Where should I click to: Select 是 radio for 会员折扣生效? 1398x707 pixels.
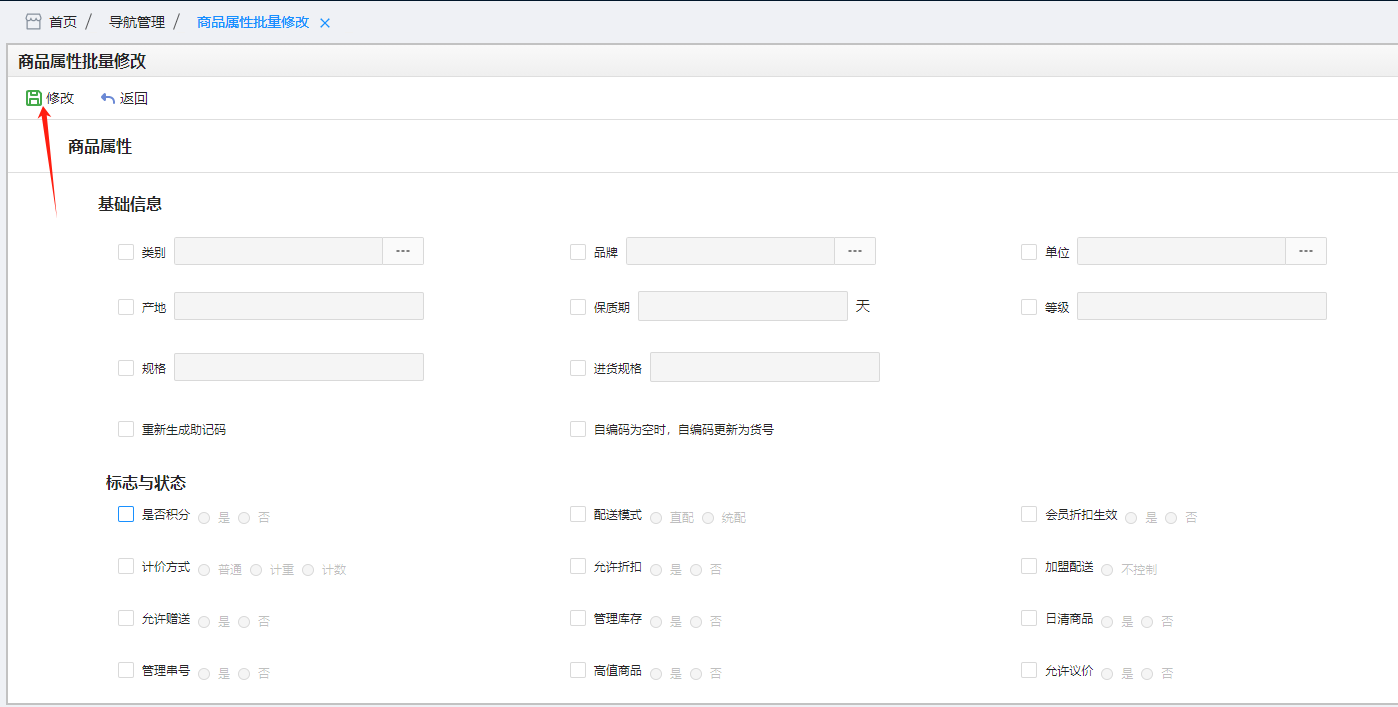(1131, 518)
